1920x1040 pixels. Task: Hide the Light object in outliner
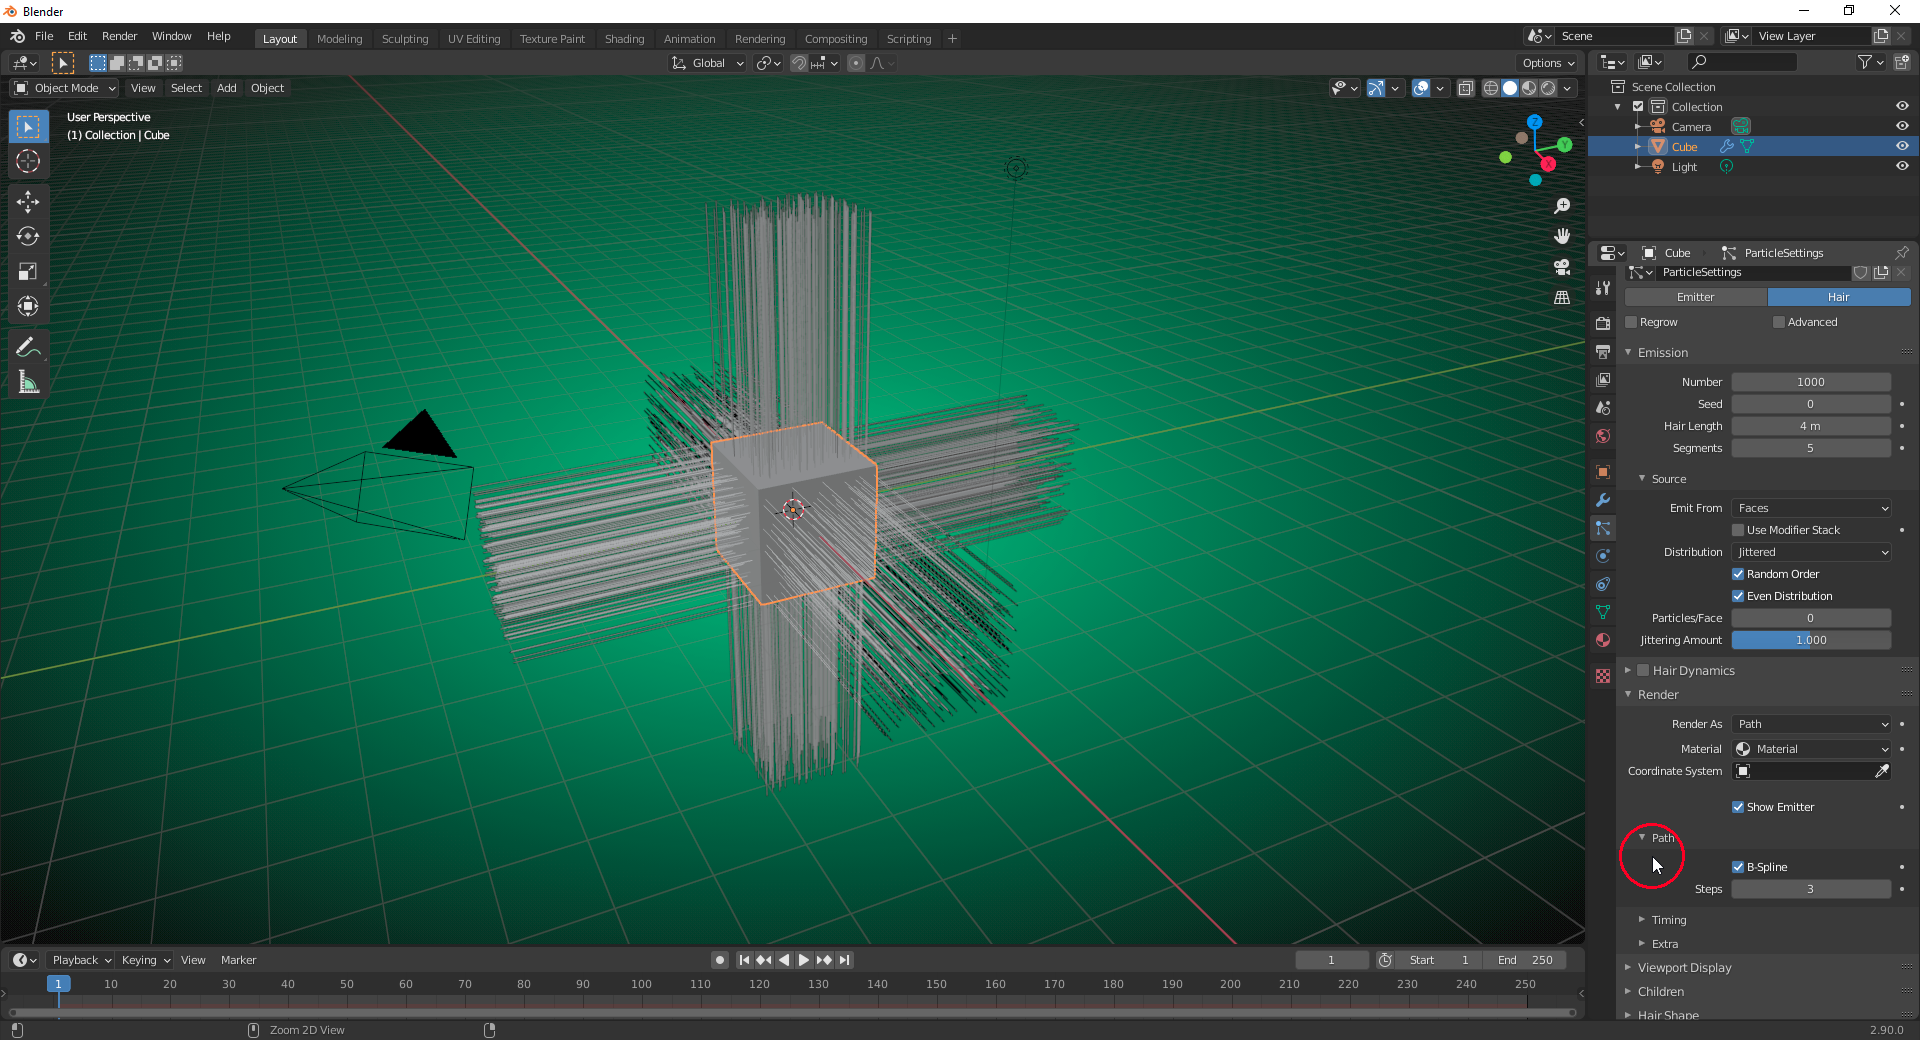(x=1902, y=167)
